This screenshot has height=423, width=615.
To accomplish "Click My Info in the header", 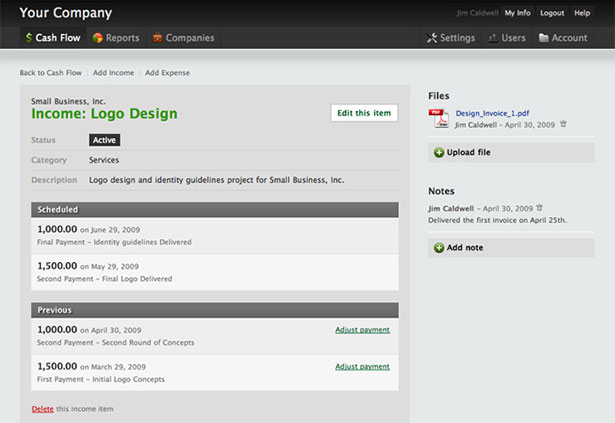I will (517, 13).
